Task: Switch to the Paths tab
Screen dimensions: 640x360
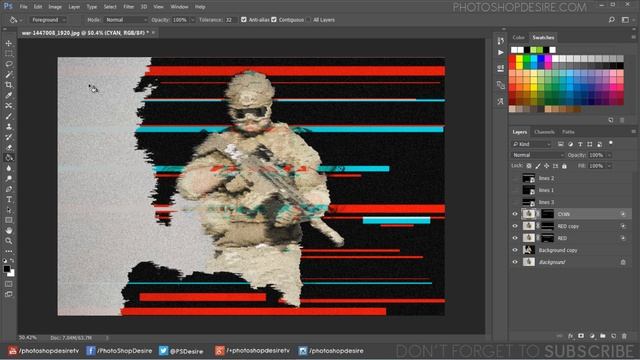Action: pos(568,132)
